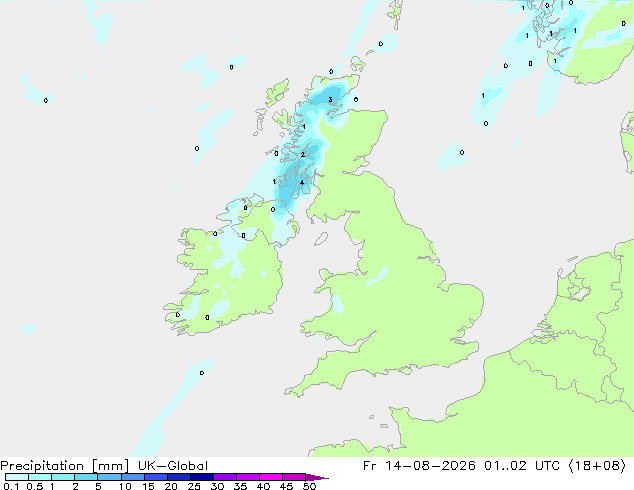
Task: Click the legend label '25'
Action: pyautogui.click(x=194, y=486)
